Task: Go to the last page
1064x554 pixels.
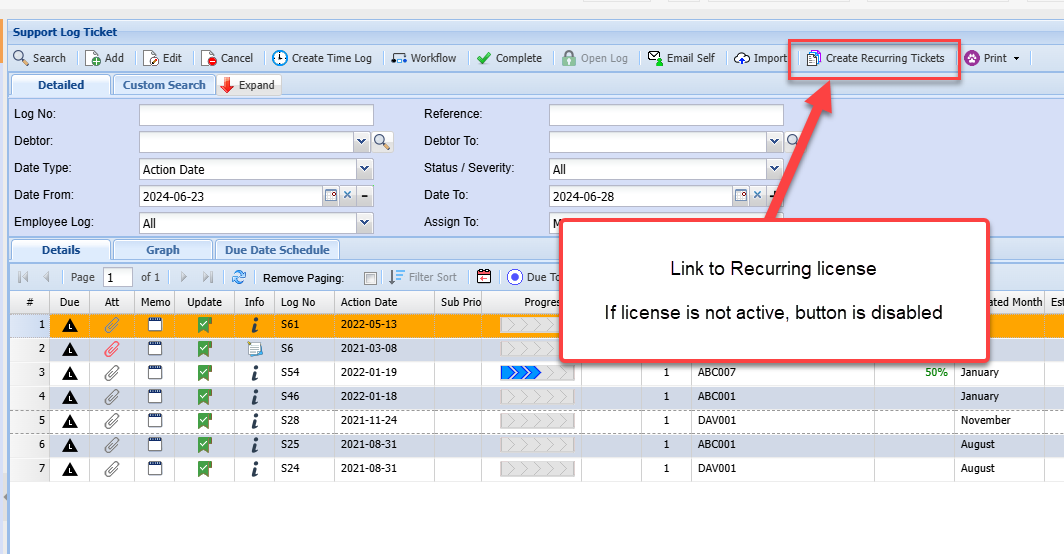Action: pos(208,277)
